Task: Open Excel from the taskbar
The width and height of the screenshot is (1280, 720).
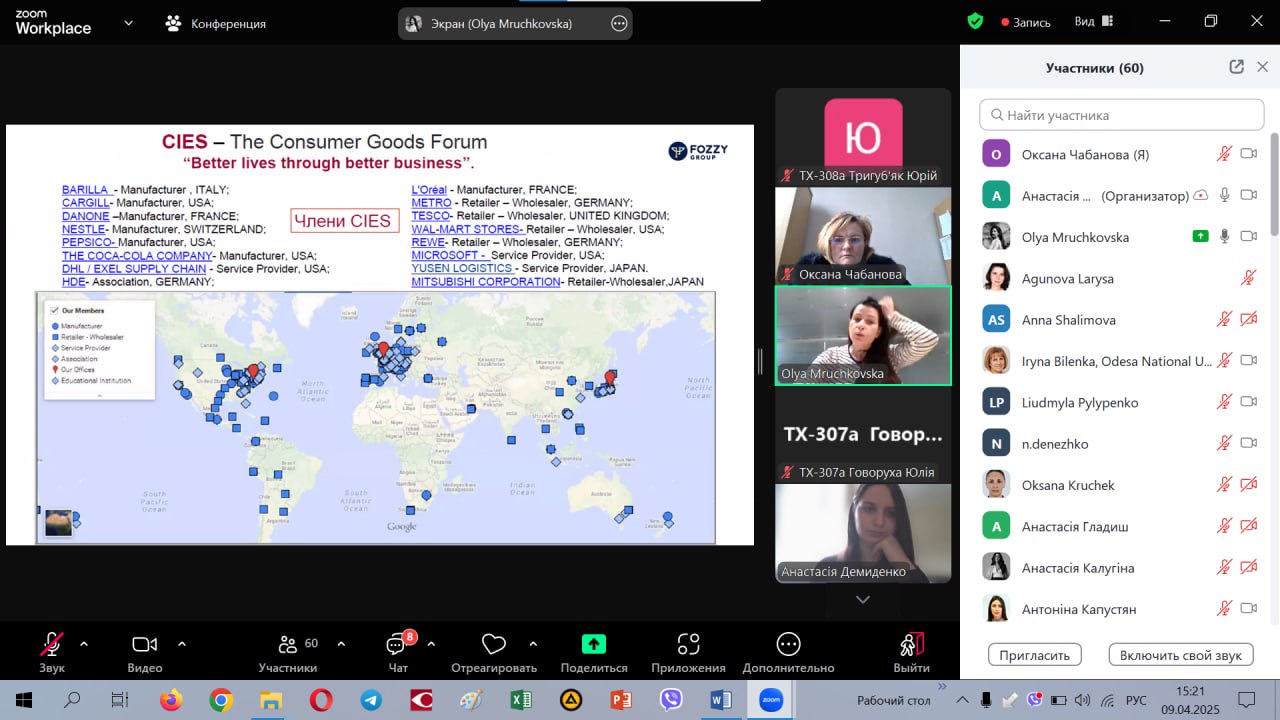Action: point(521,700)
